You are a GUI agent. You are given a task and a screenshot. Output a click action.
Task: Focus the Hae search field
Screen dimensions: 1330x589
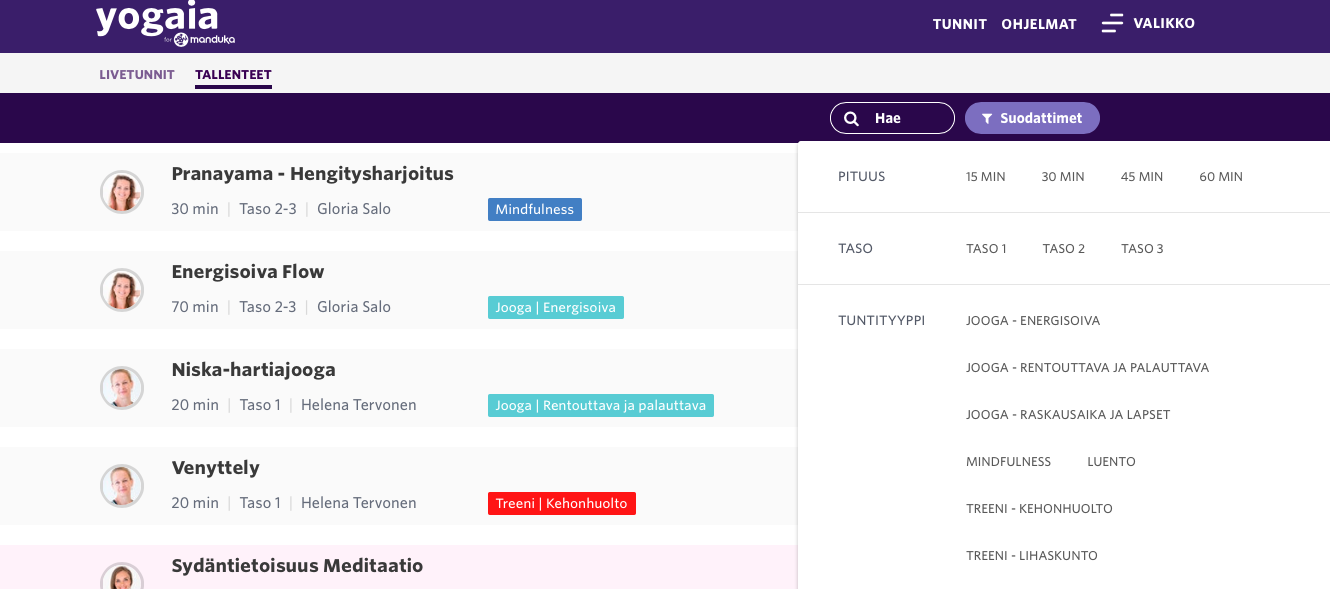[x=892, y=118]
